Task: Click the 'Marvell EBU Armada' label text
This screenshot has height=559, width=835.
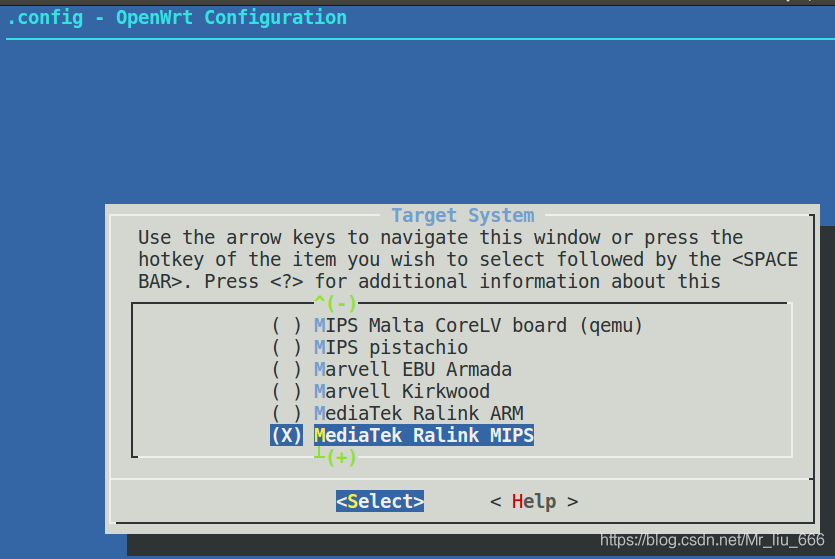Action: tap(413, 369)
